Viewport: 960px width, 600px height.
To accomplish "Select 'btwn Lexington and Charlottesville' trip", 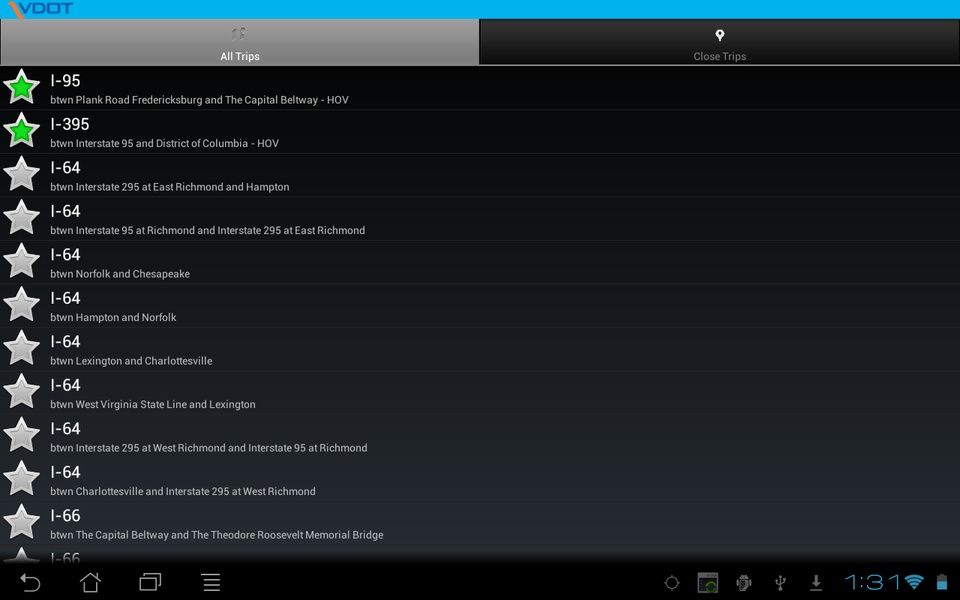I will click(x=480, y=349).
